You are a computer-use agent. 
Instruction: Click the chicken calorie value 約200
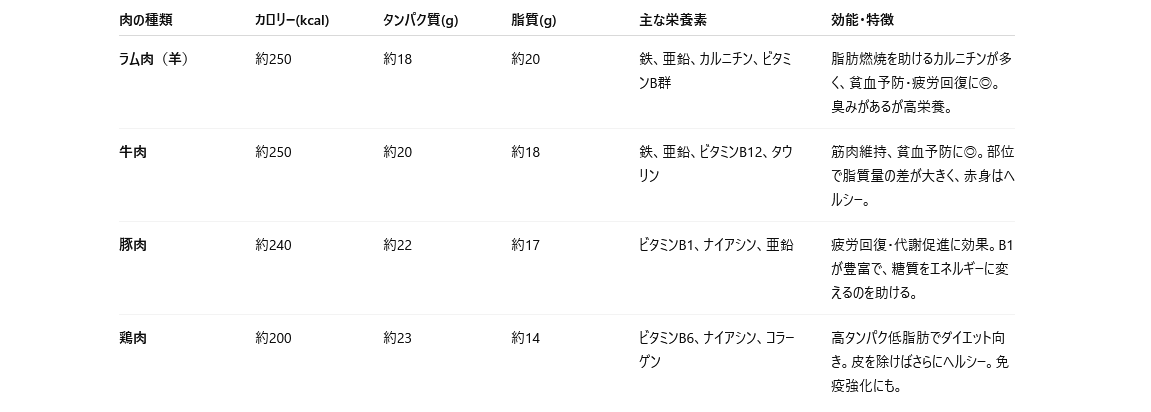(273, 339)
